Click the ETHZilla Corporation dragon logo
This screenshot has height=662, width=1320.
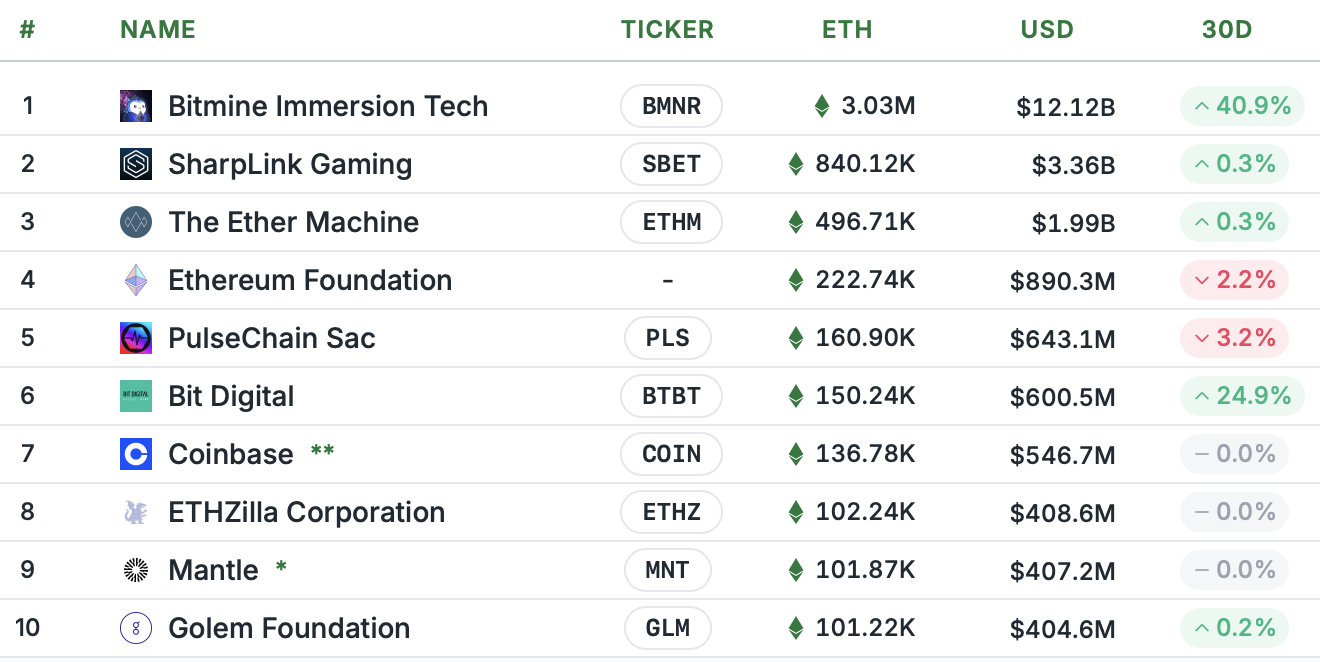point(135,512)
